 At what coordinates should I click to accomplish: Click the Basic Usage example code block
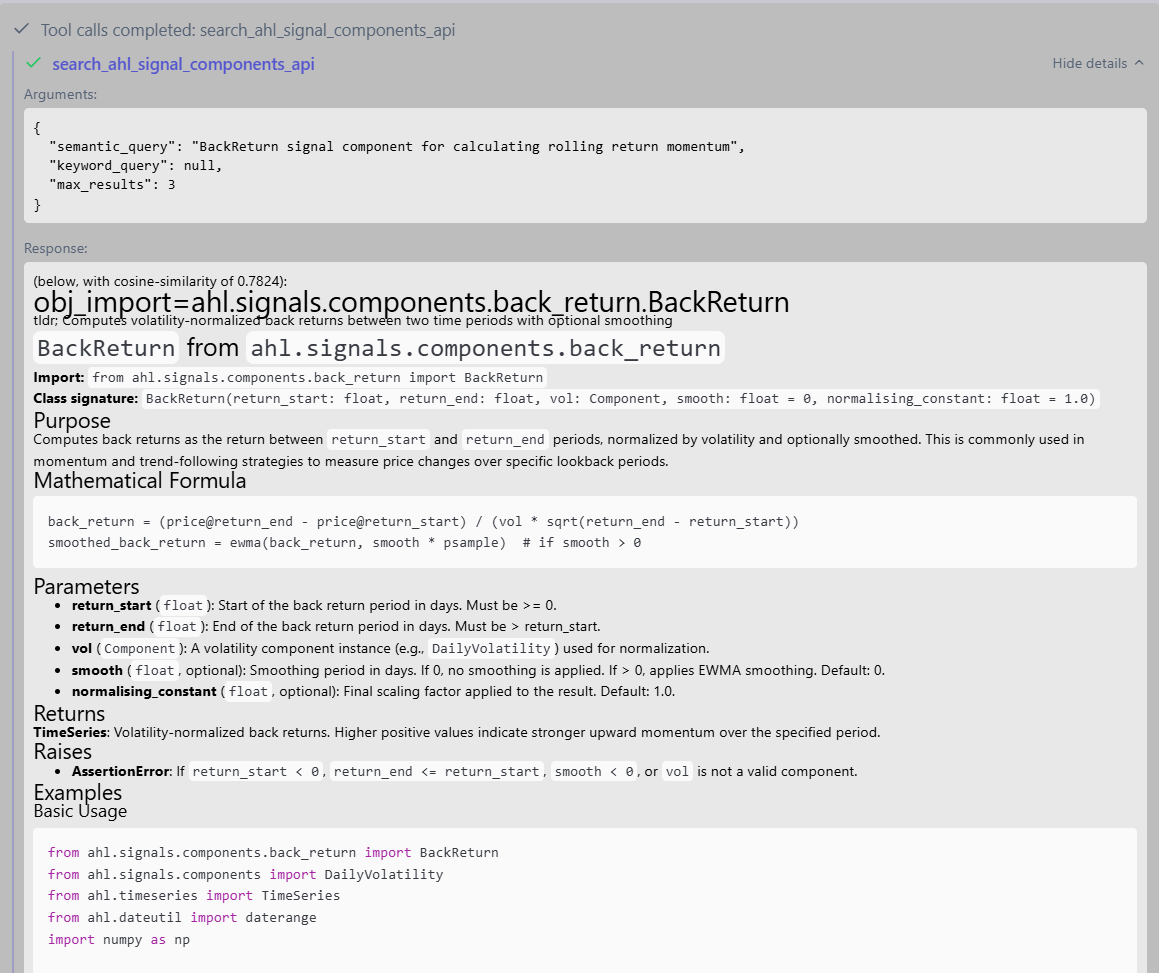click(x=585, y=895)
